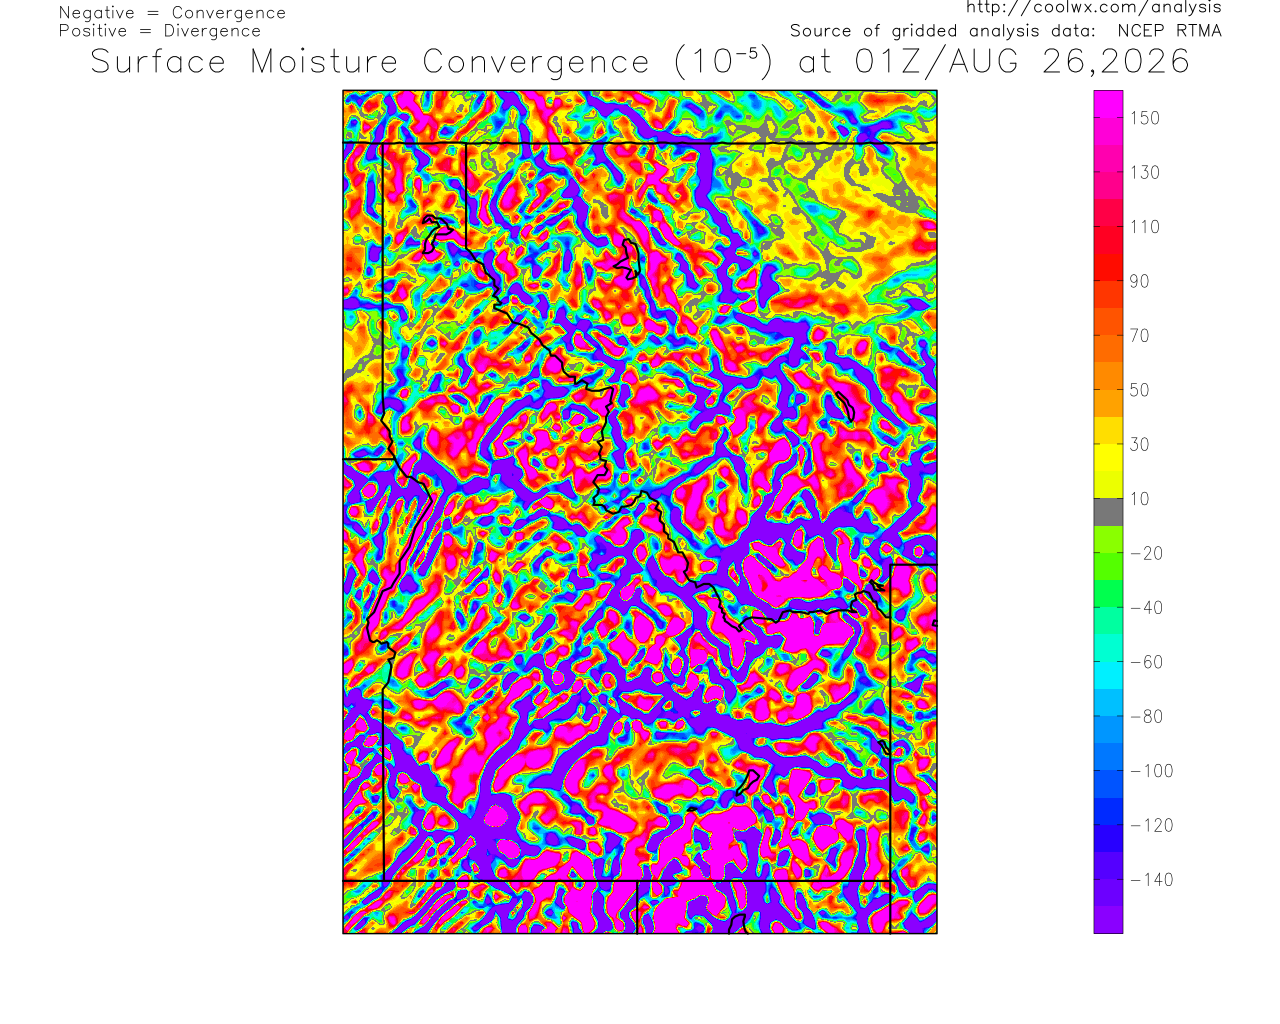The width and height of the screenshot is (1280, 1024).
Task: Click the -120 label on the color scale
Action: (1152, 826)
